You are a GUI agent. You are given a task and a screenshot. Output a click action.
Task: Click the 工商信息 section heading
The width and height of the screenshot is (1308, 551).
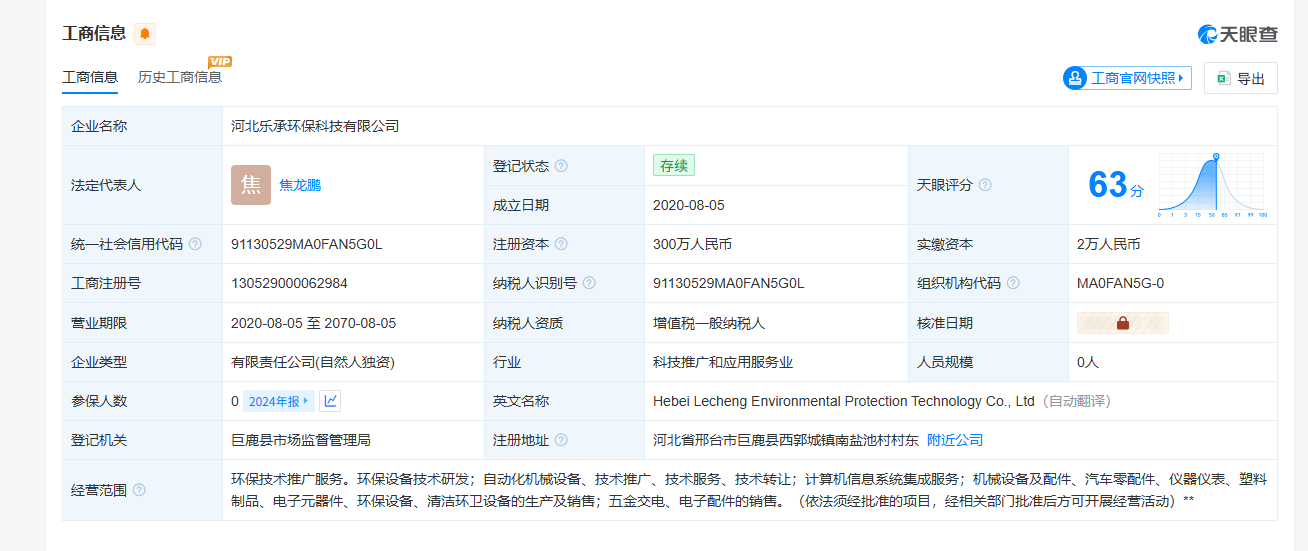94,34
